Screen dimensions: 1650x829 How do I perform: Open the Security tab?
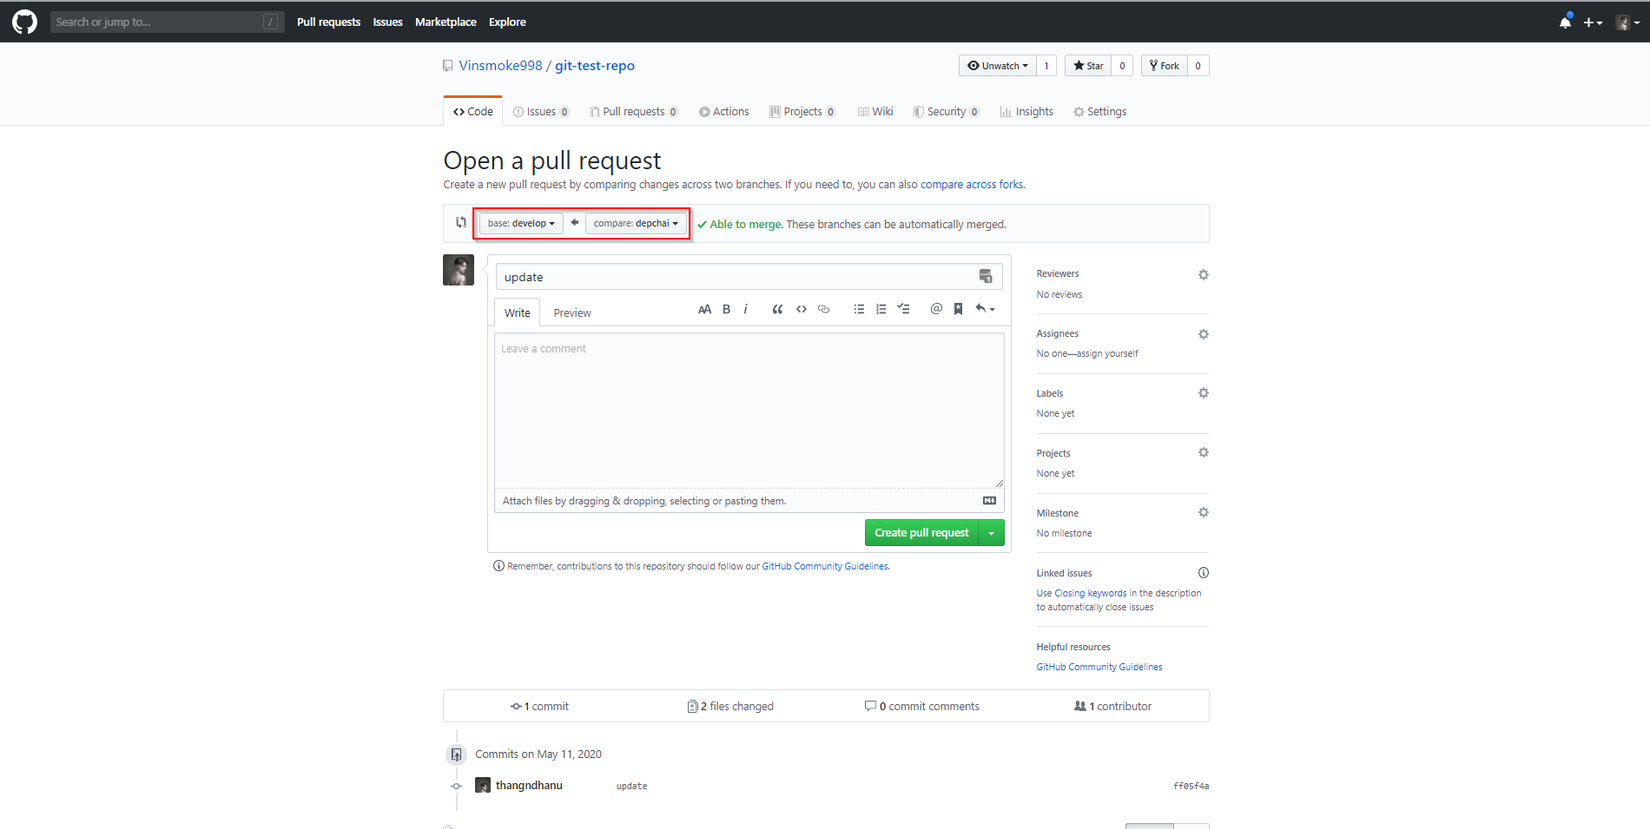click(x=946, y=112)
